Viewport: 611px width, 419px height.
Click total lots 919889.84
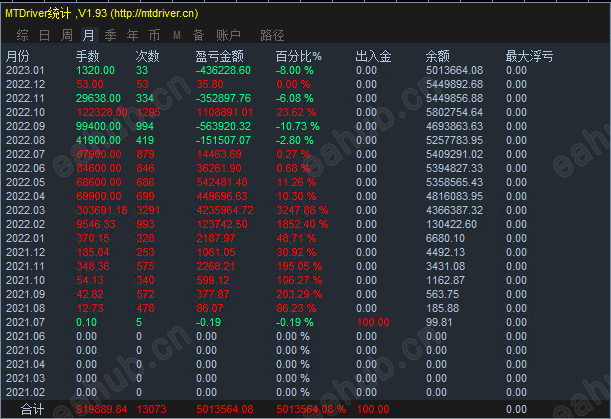(x=102, y=410)
